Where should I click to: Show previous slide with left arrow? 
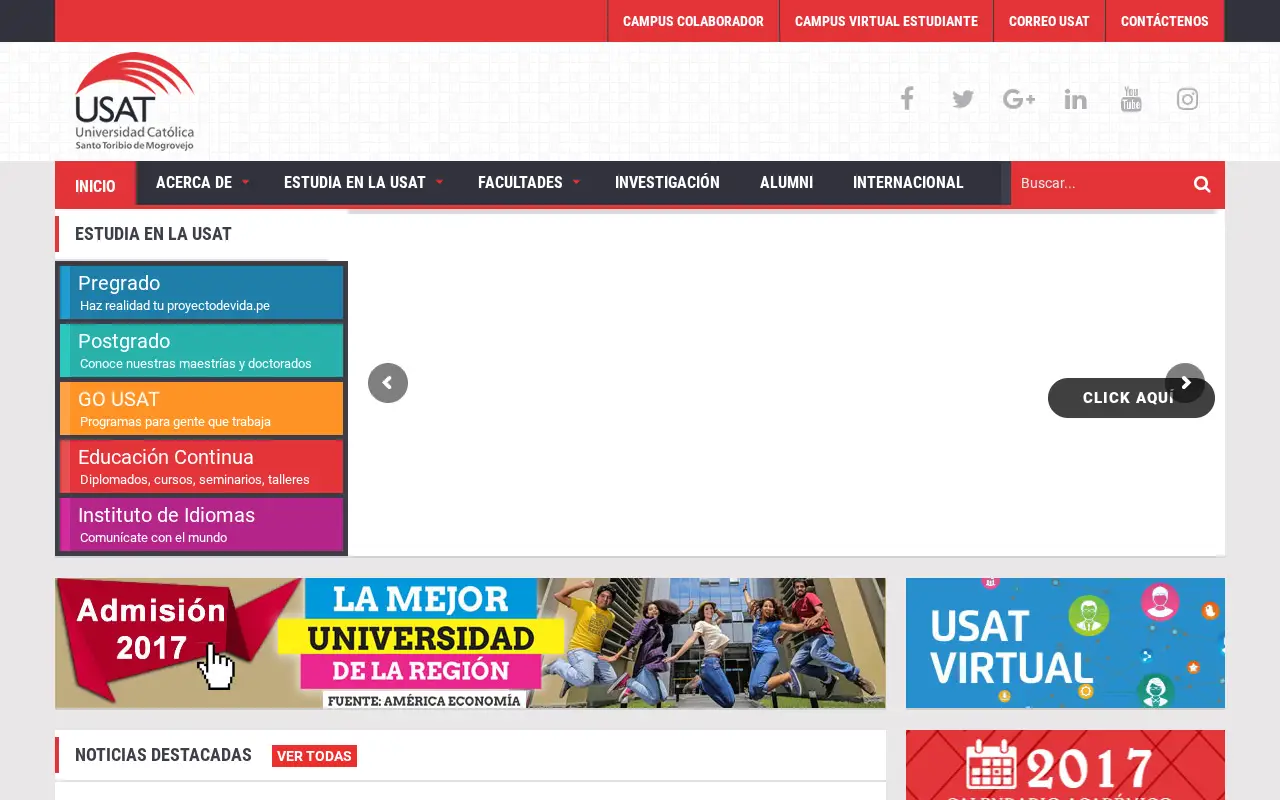[x=388, y=383]
